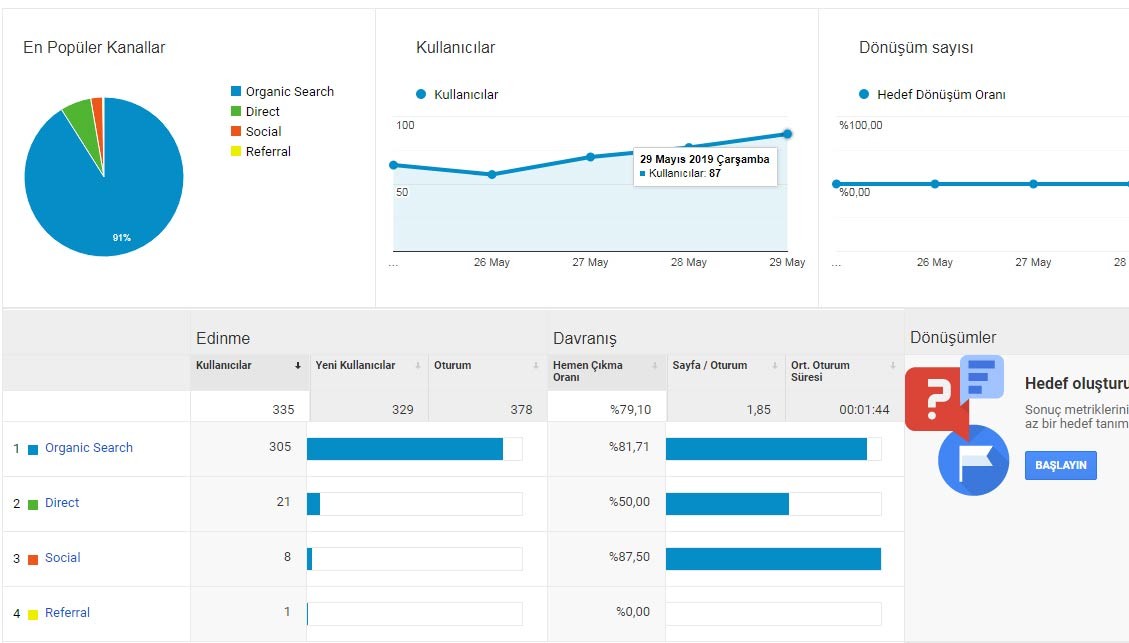The width and height of the screenshot is (1129, 643).
Task: Click the sort arrow on Kullanıcılar column
Action: (x=297, y=366)
